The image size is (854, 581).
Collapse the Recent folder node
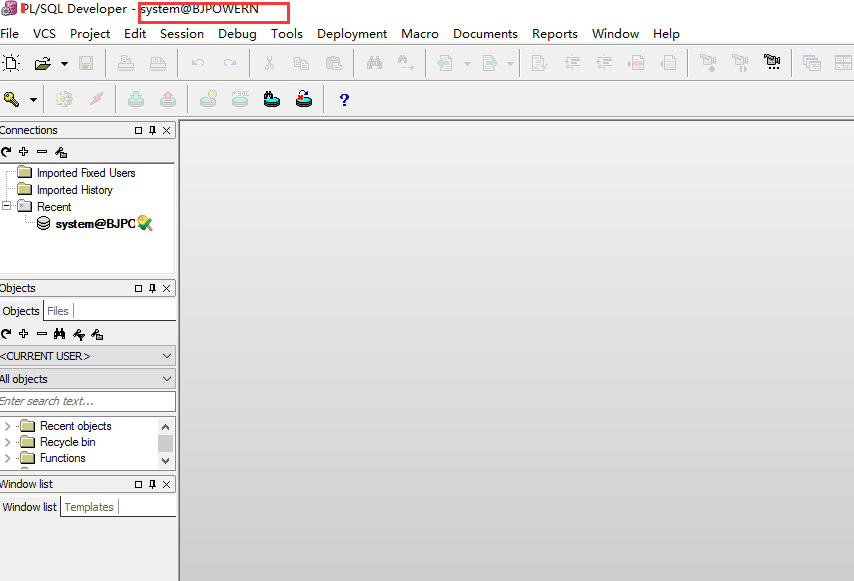[x=7, y=206]
